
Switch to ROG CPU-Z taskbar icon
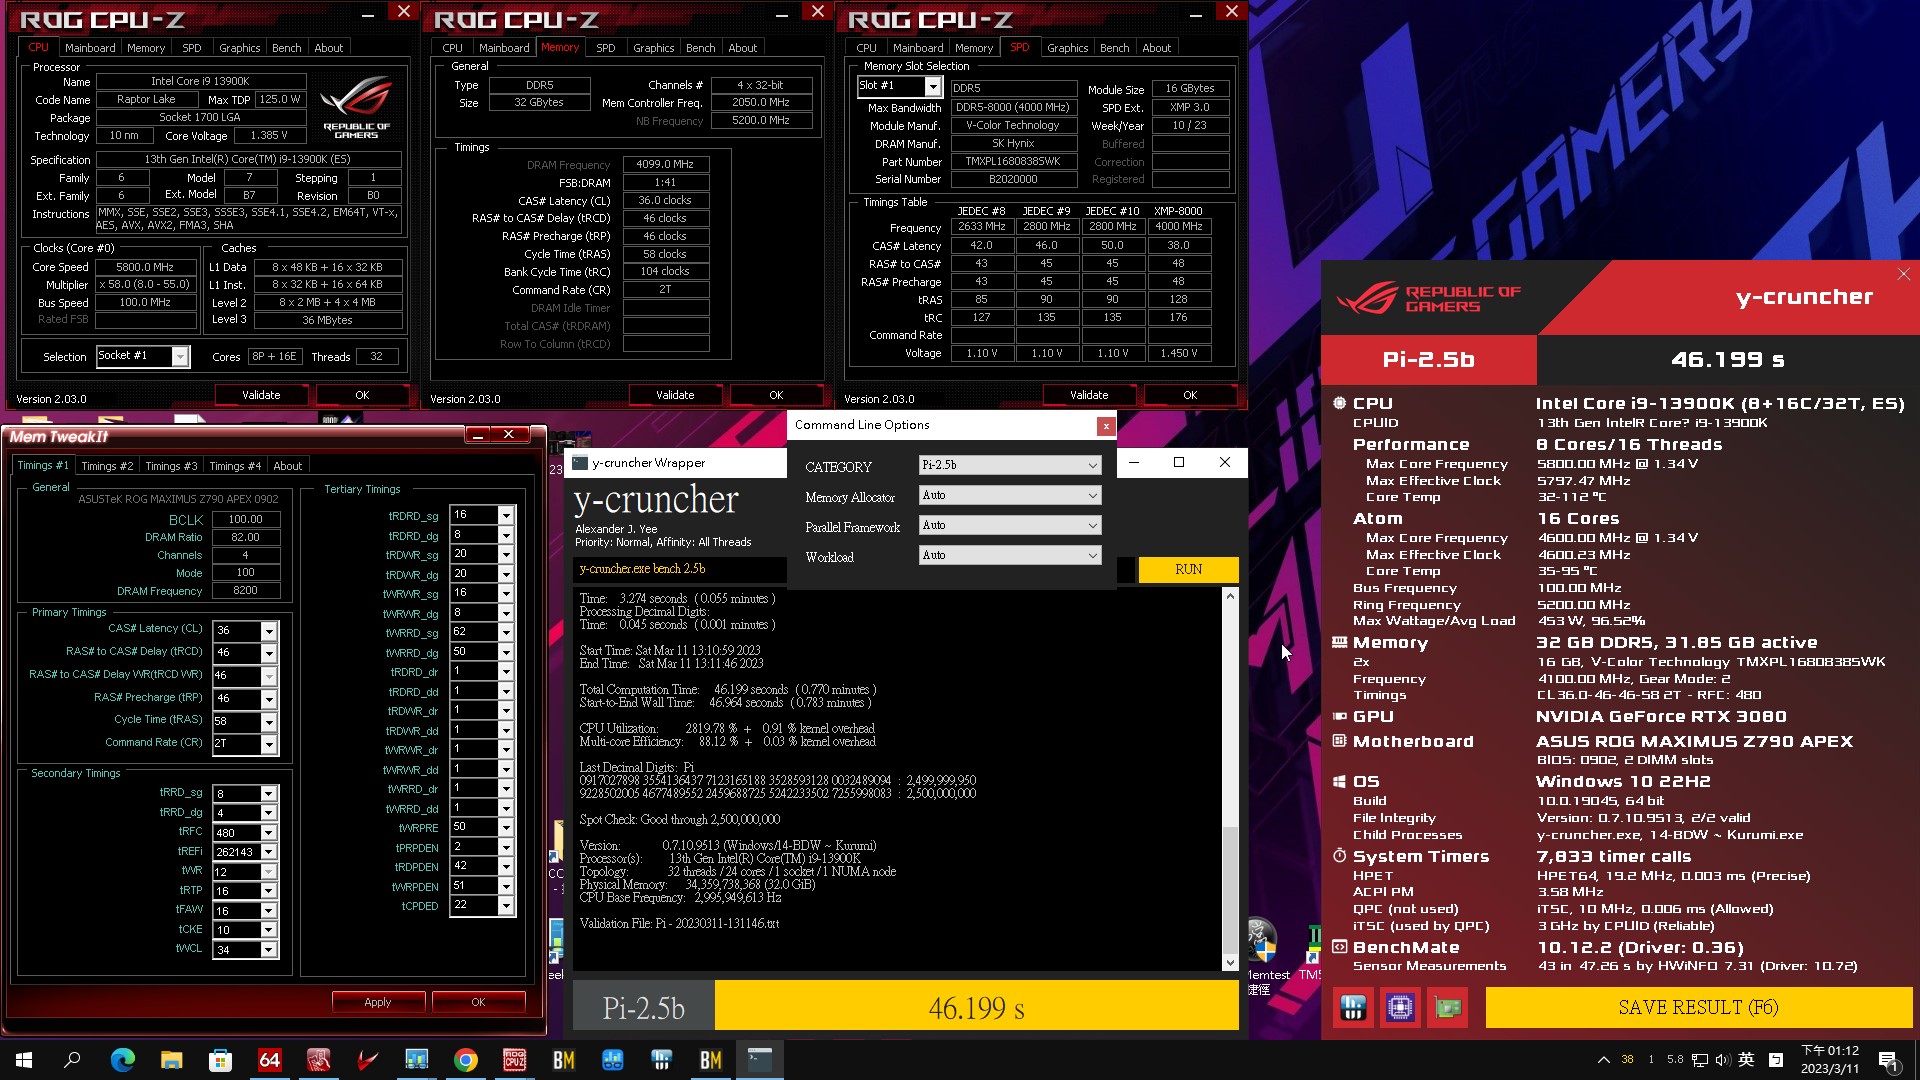click(514, 1060)
